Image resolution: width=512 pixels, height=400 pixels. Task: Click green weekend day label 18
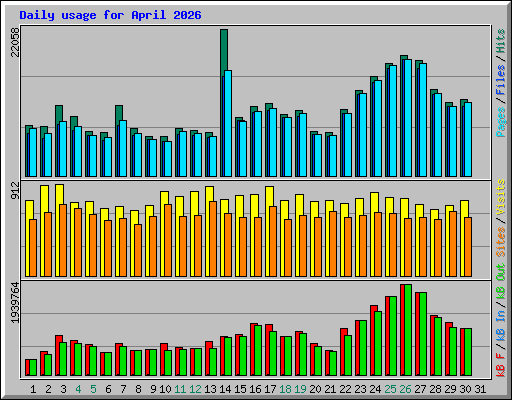285,389
